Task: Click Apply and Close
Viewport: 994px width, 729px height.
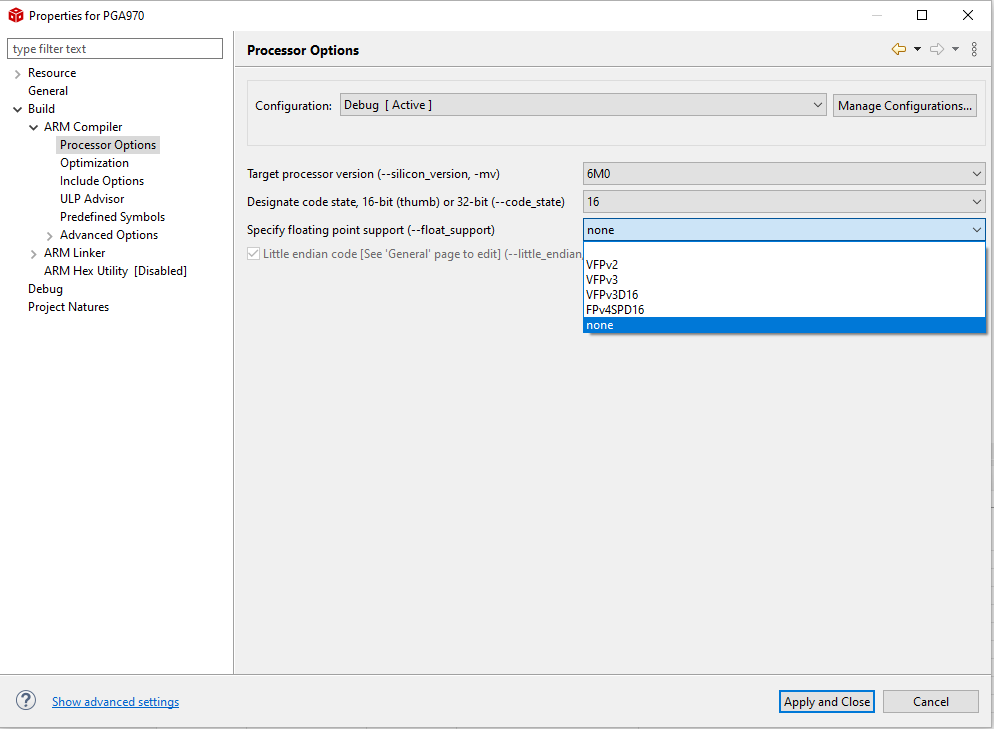Action: coord(826,702)
